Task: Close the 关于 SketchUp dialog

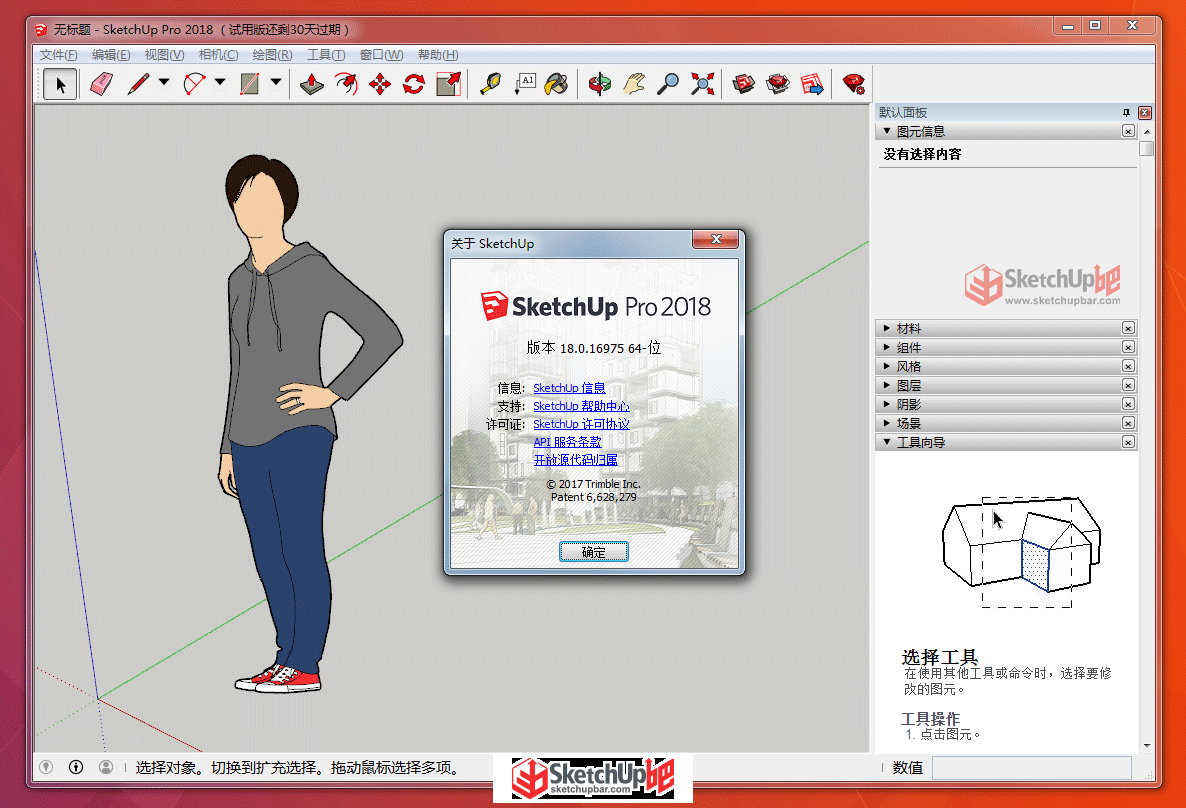Action: pos(716,239)
